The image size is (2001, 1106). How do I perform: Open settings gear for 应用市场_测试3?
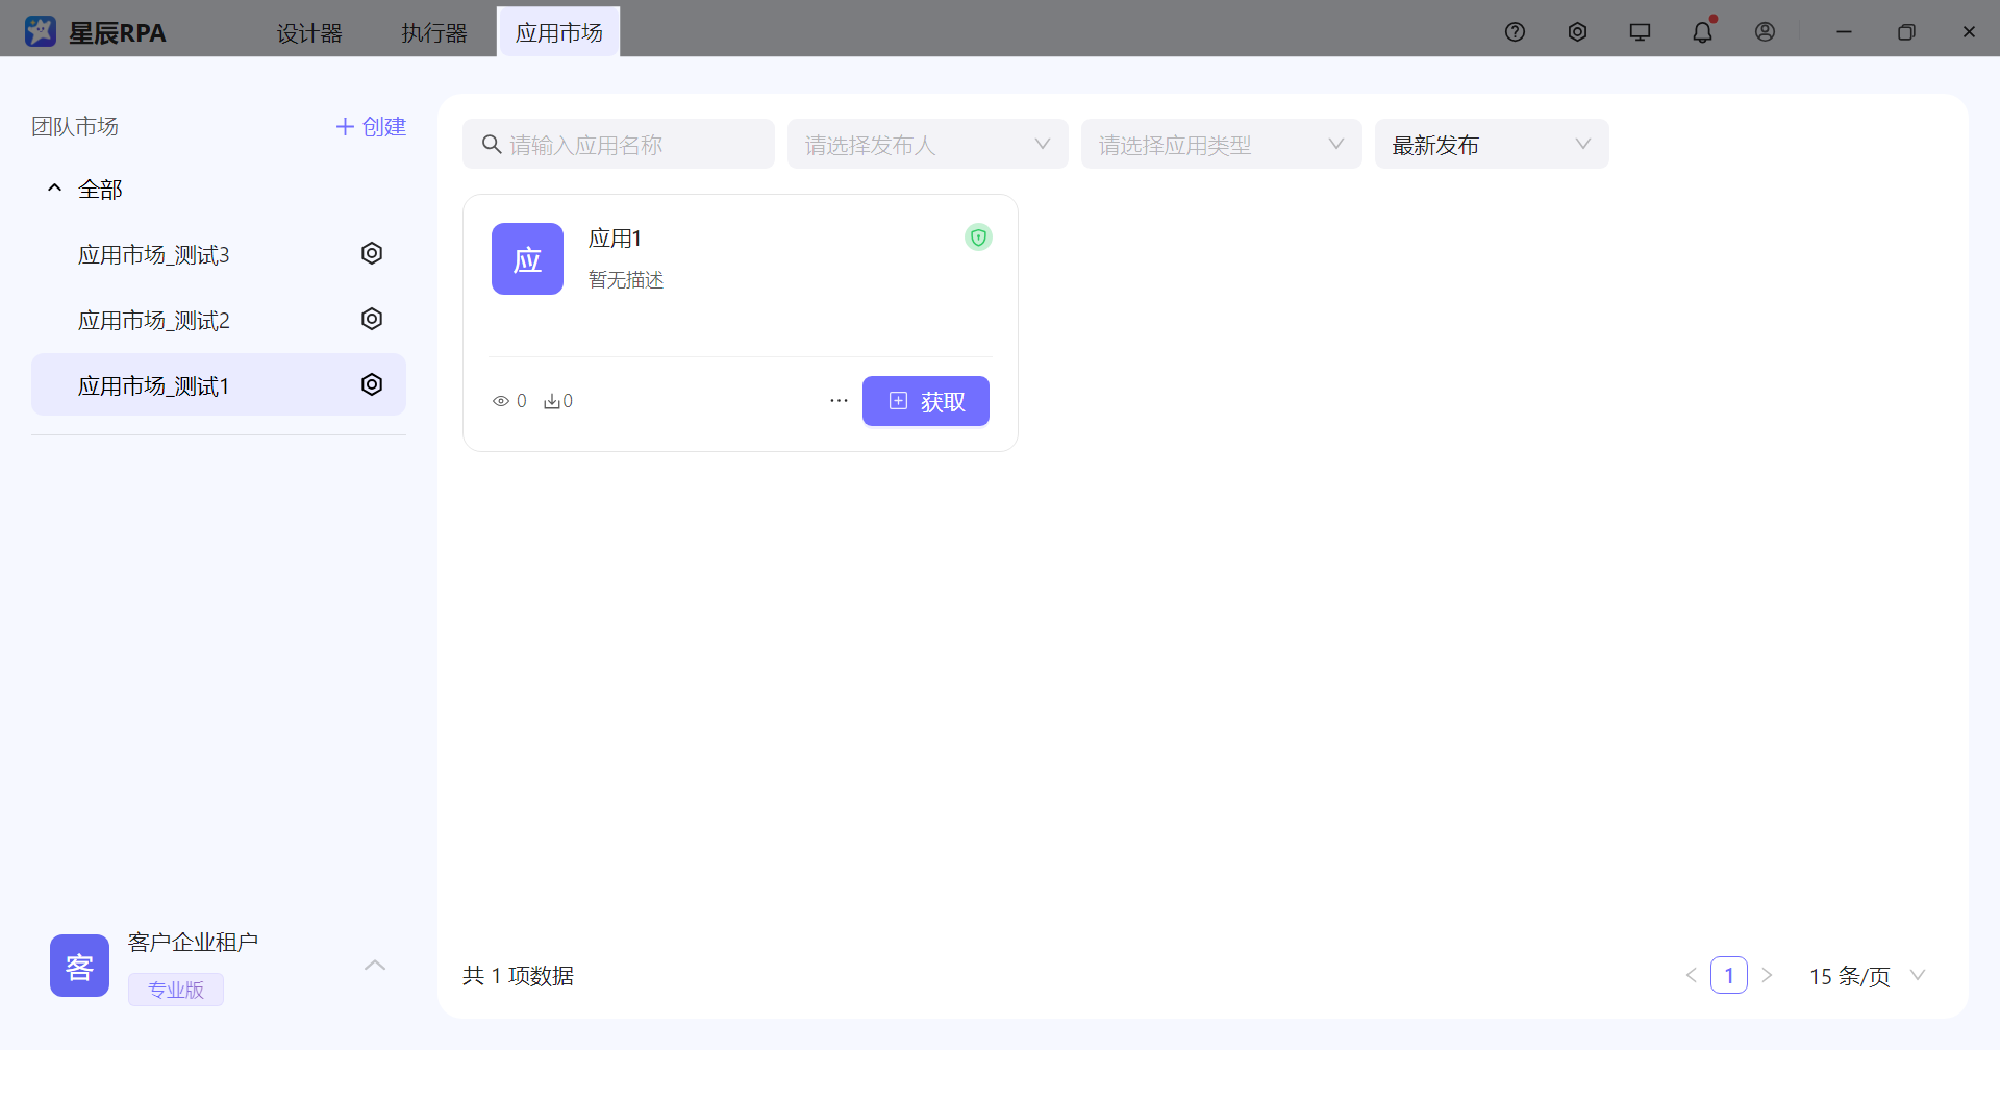coord(371,253)
